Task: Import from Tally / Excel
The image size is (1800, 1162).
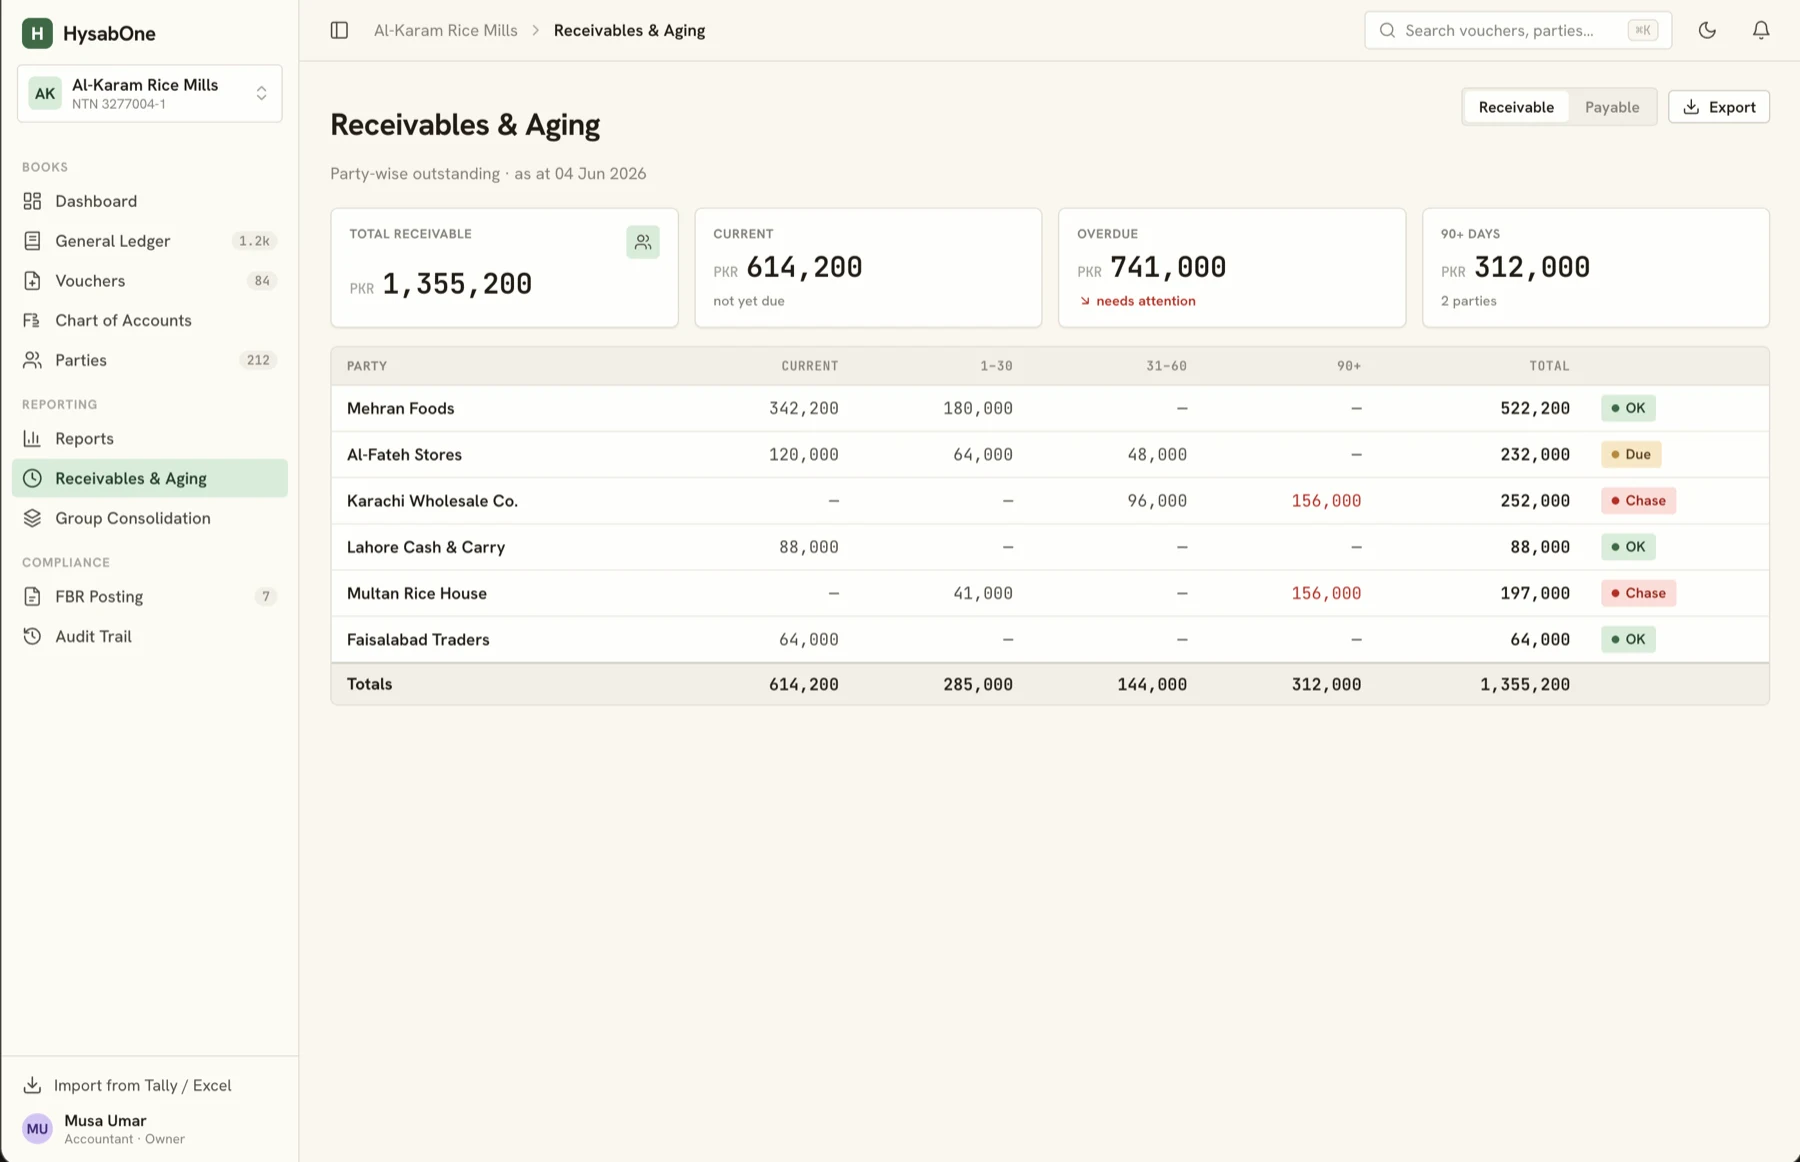Action: pos(128,1085)
